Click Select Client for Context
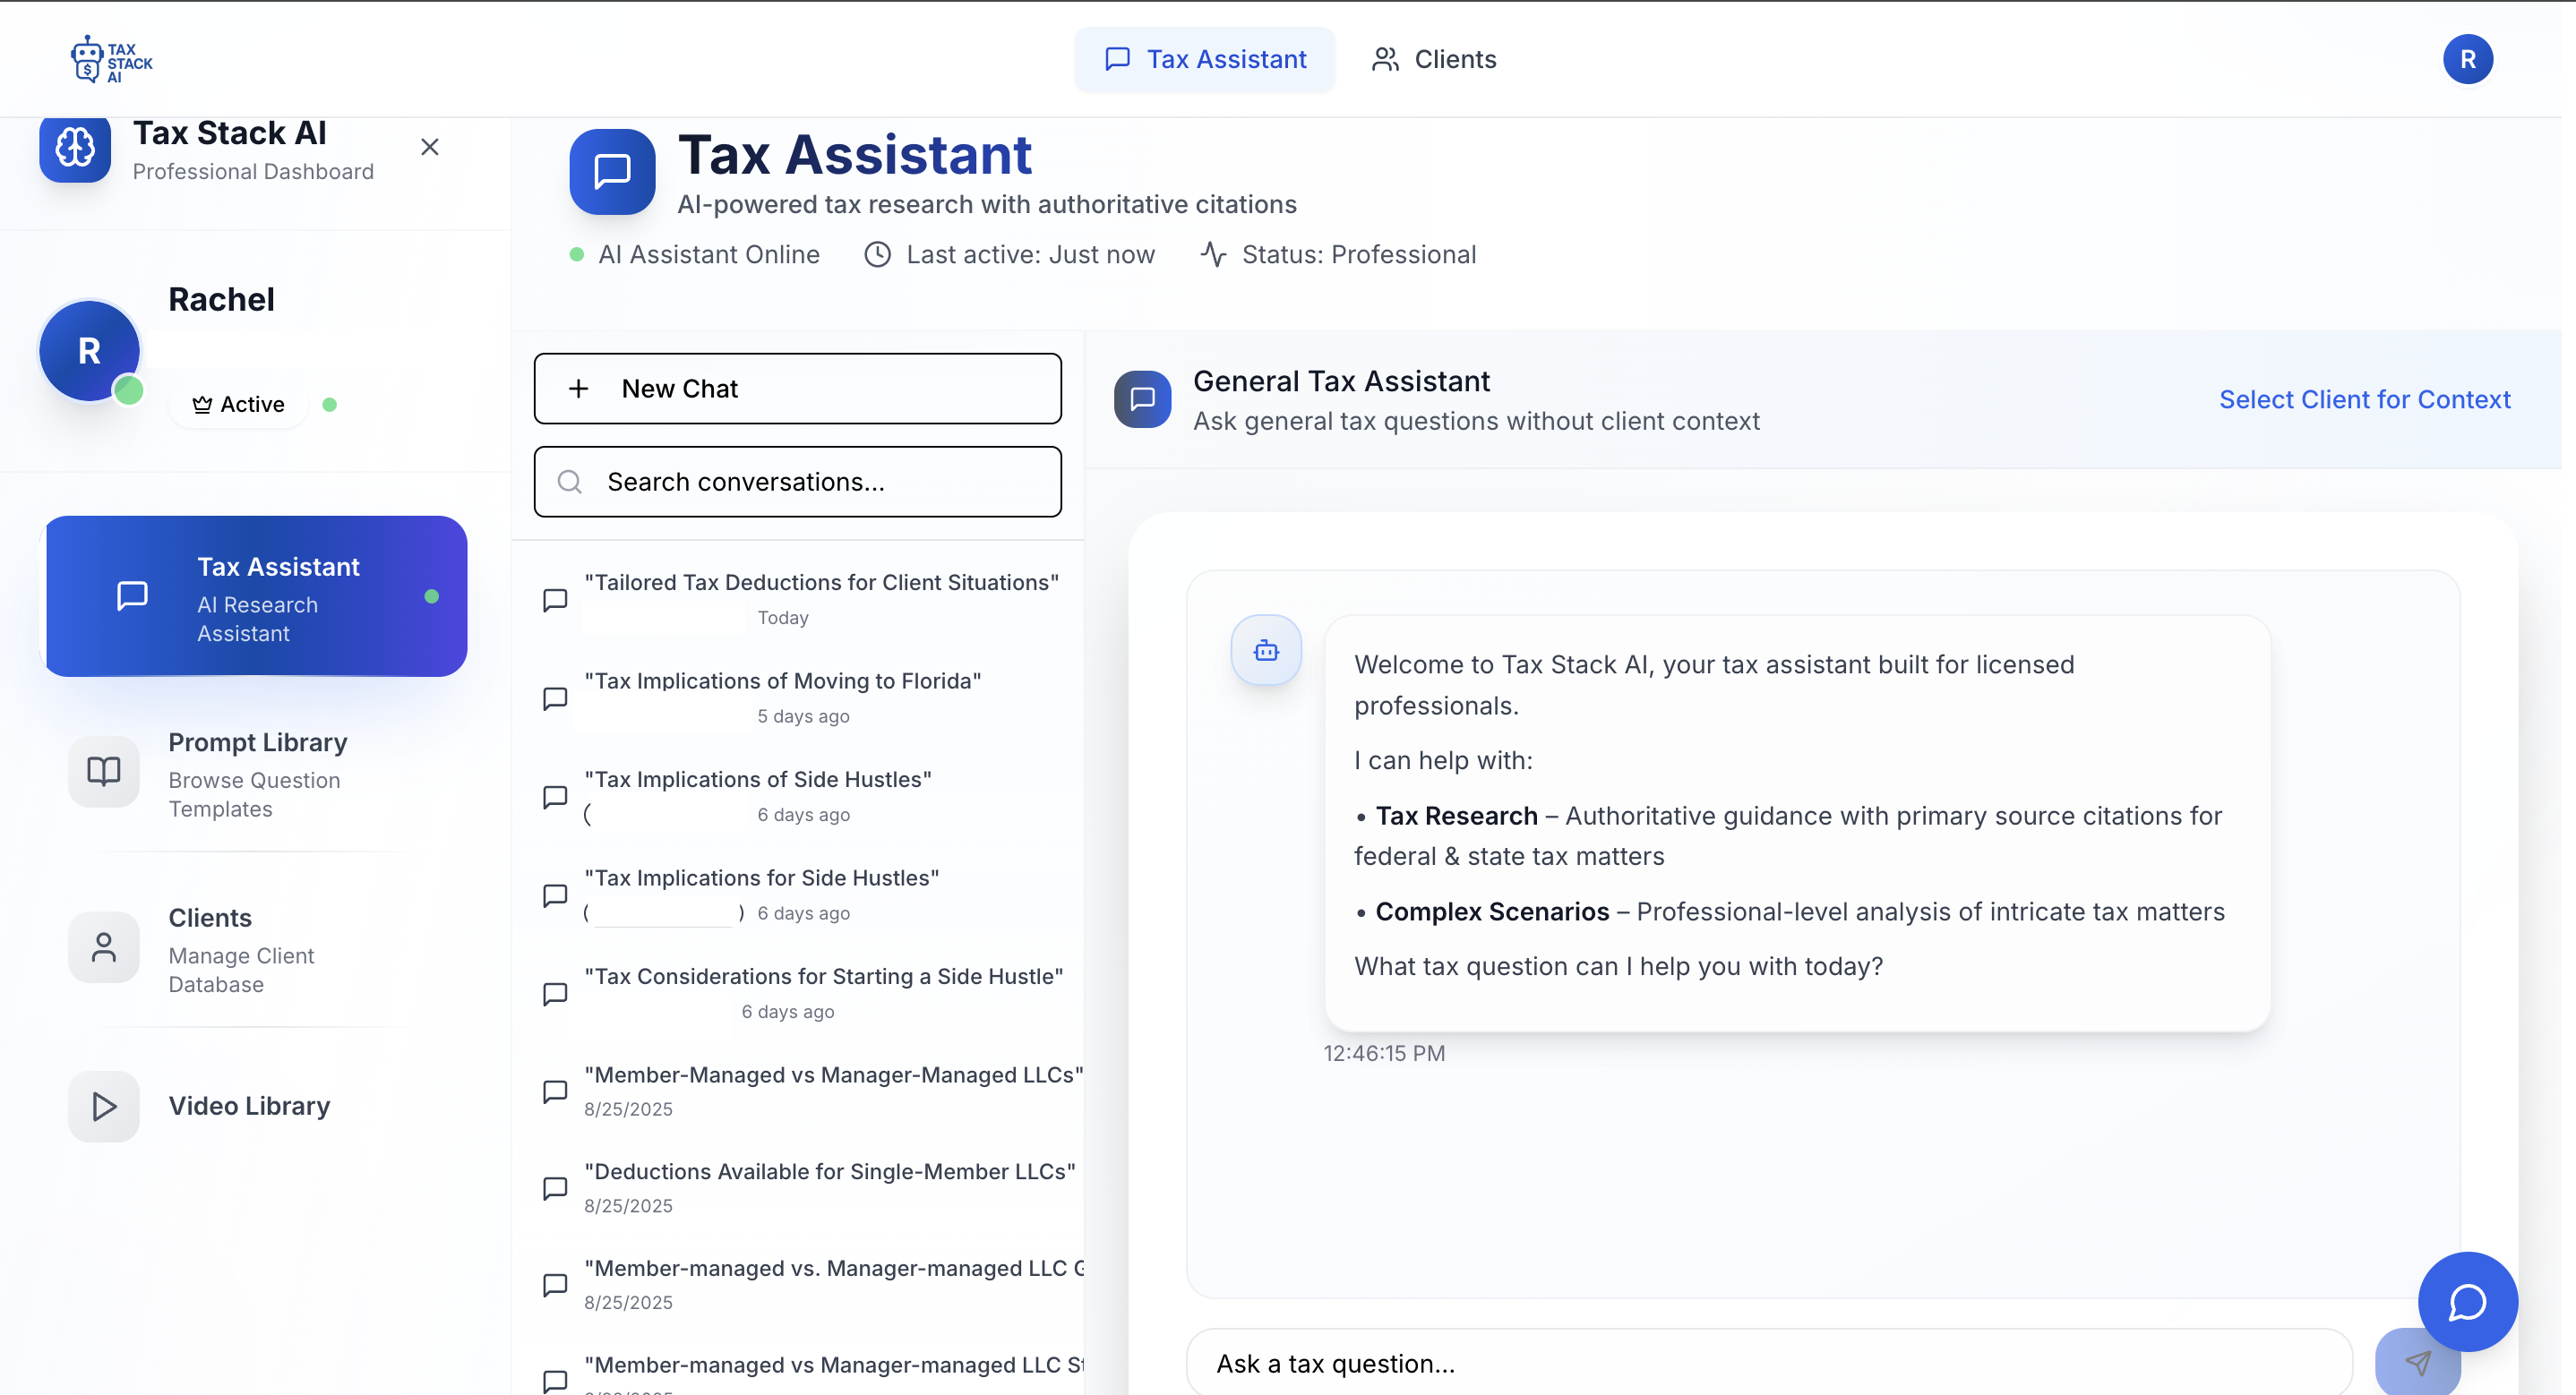The image size is (2576, 1395). [x=2365, y=399]
